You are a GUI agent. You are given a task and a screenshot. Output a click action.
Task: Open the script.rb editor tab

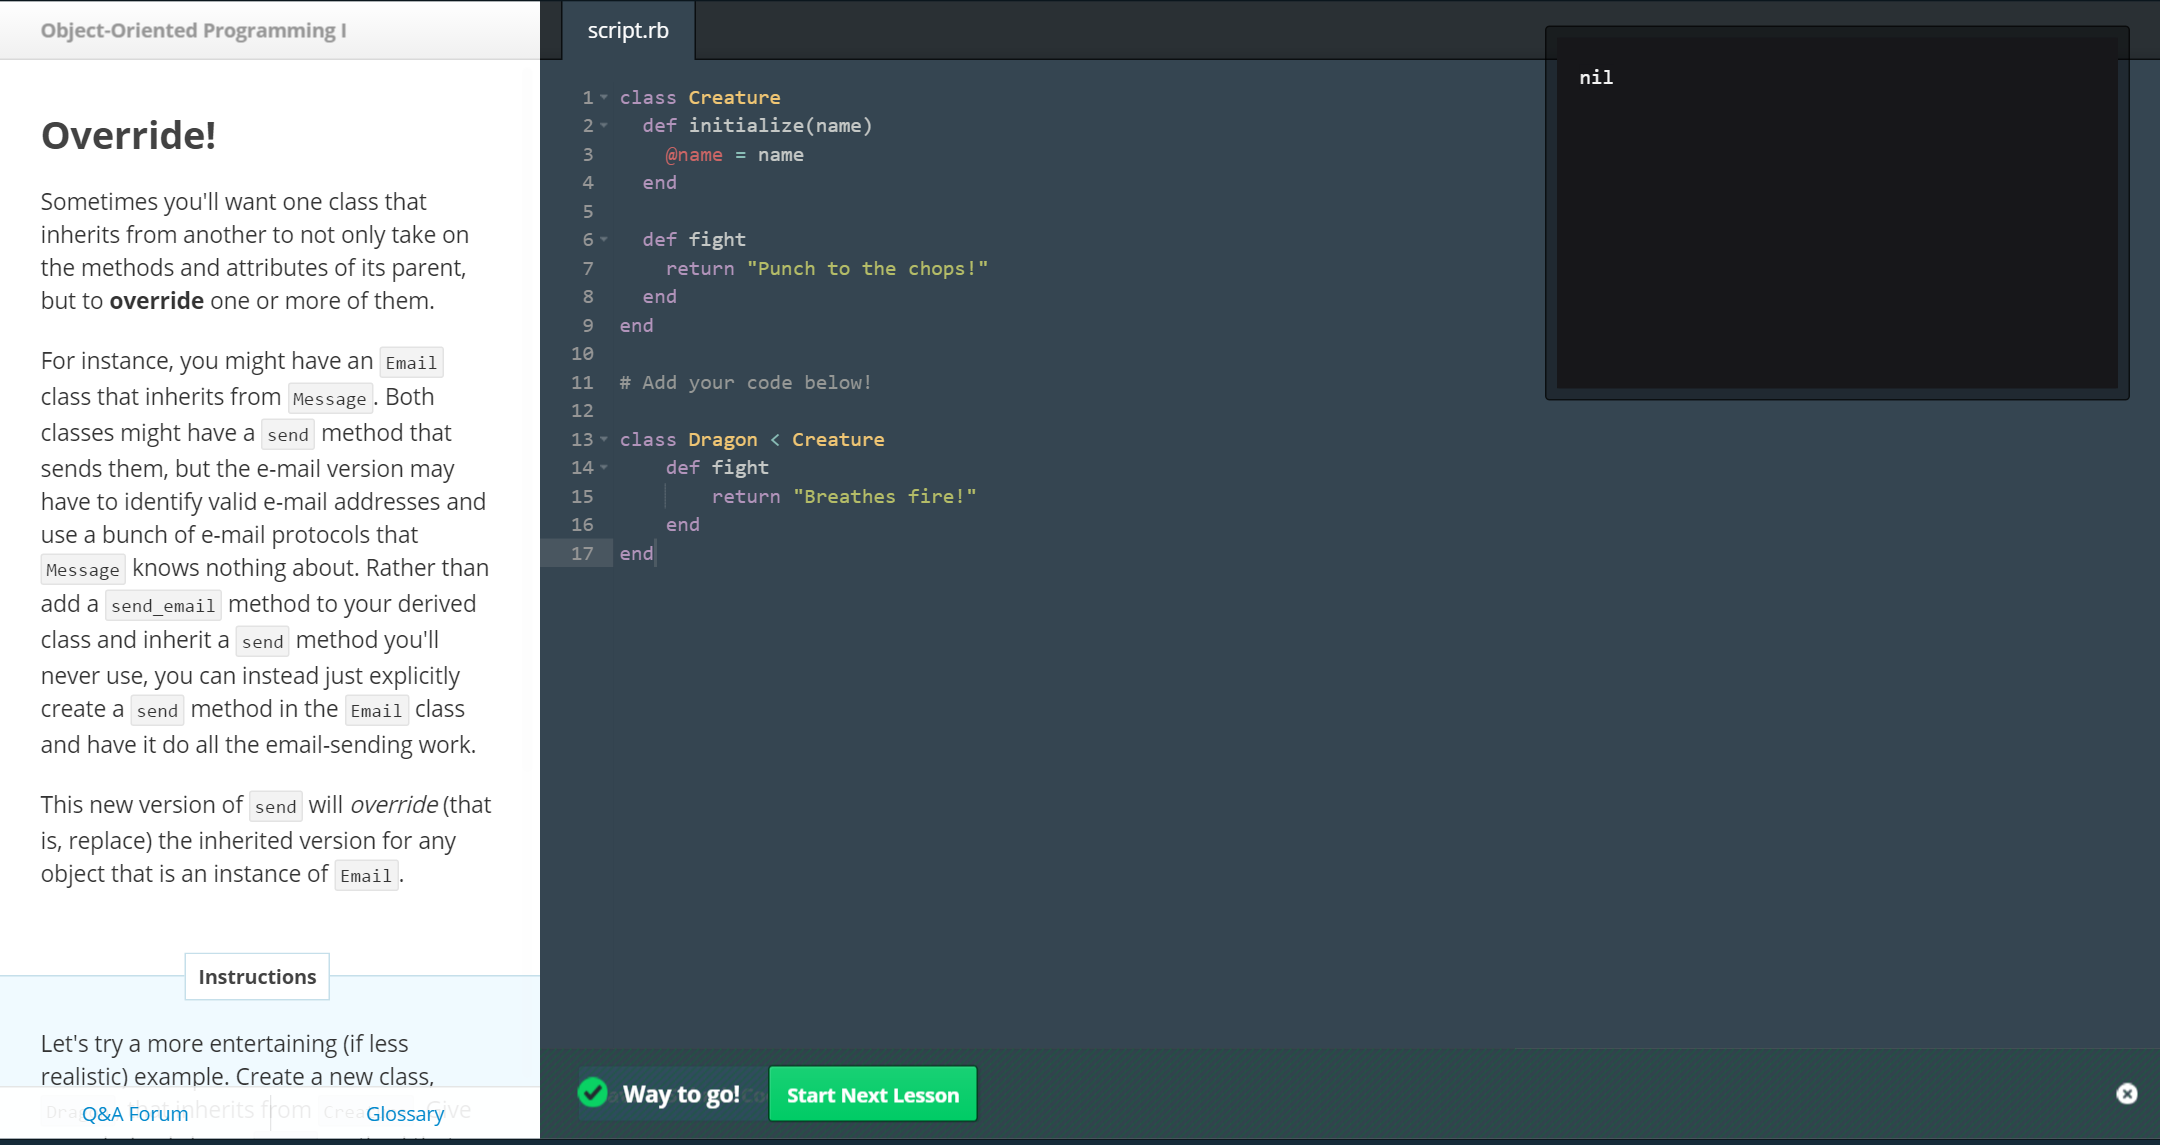(628, 31)
